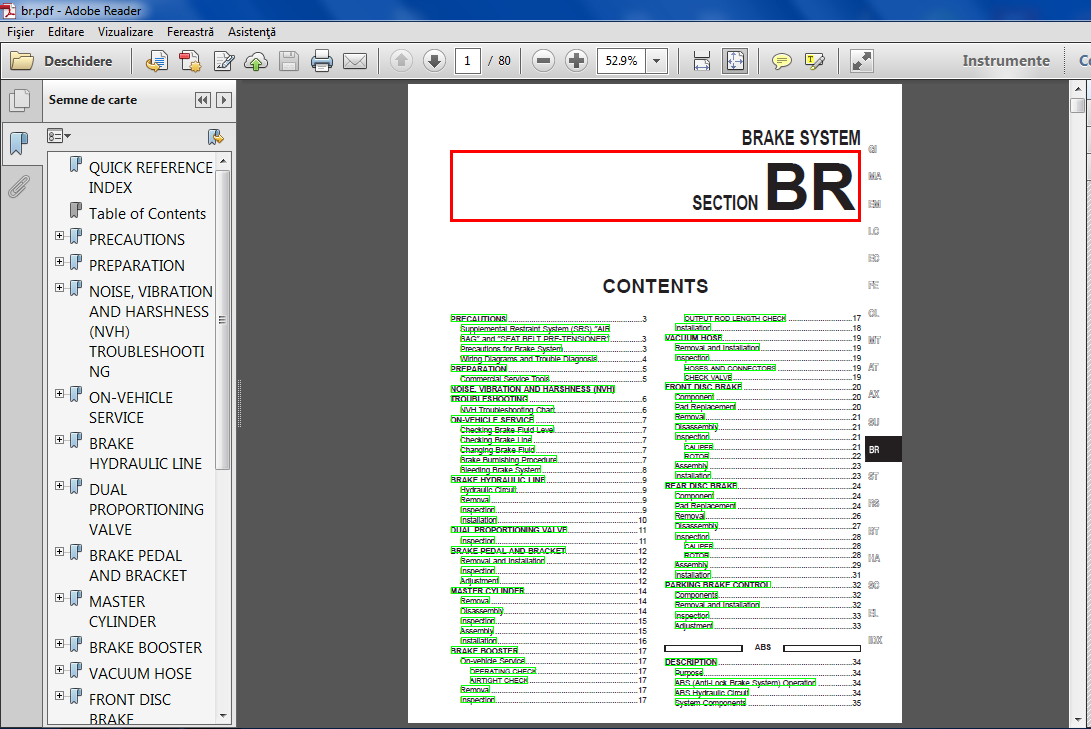Expand the MASTER CYLINDER bookmark

(x=60, y=598)
